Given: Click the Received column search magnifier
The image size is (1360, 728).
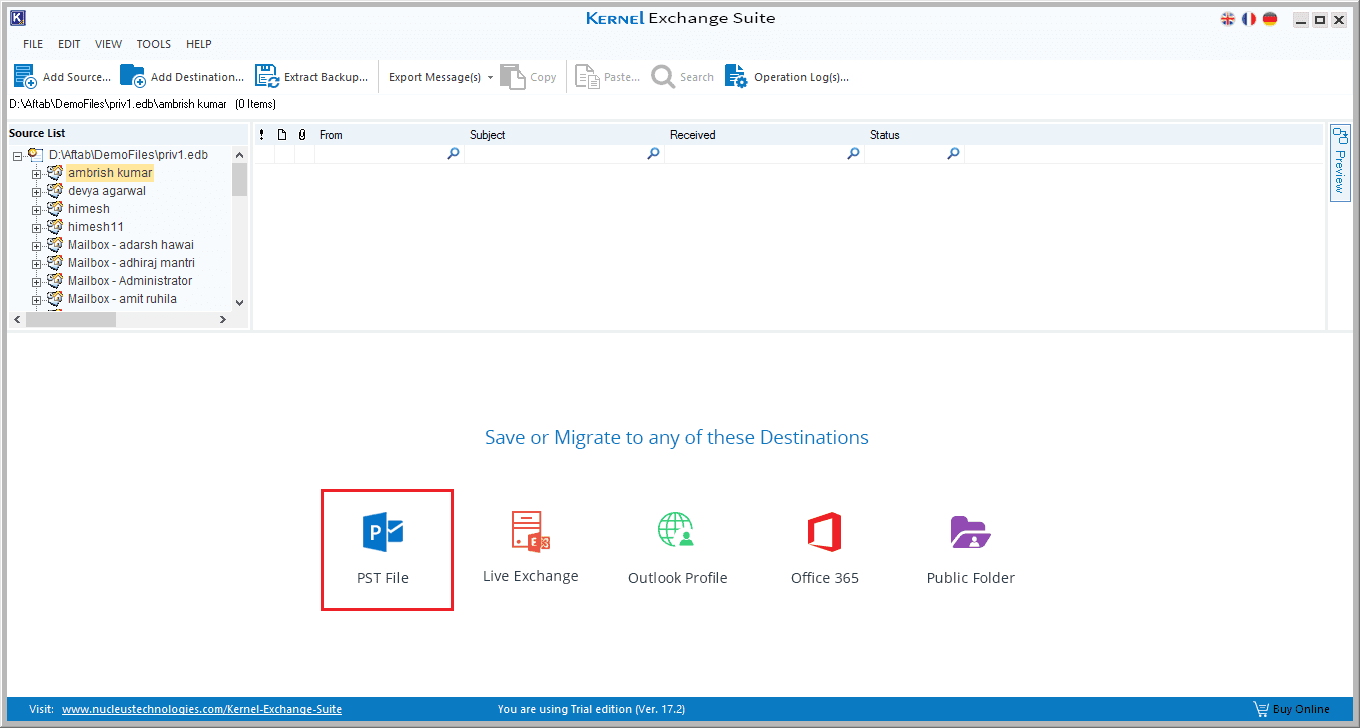Looking at the screenshot, I should point(853,154).
